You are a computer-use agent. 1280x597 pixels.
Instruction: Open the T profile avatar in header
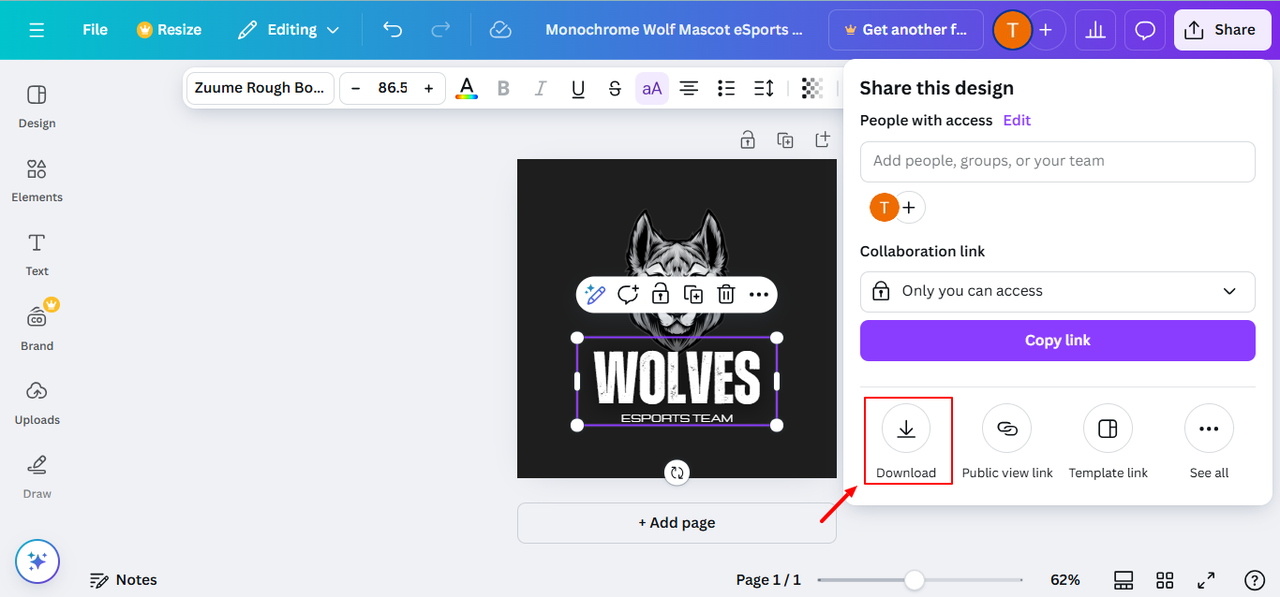click(1012, 30)
